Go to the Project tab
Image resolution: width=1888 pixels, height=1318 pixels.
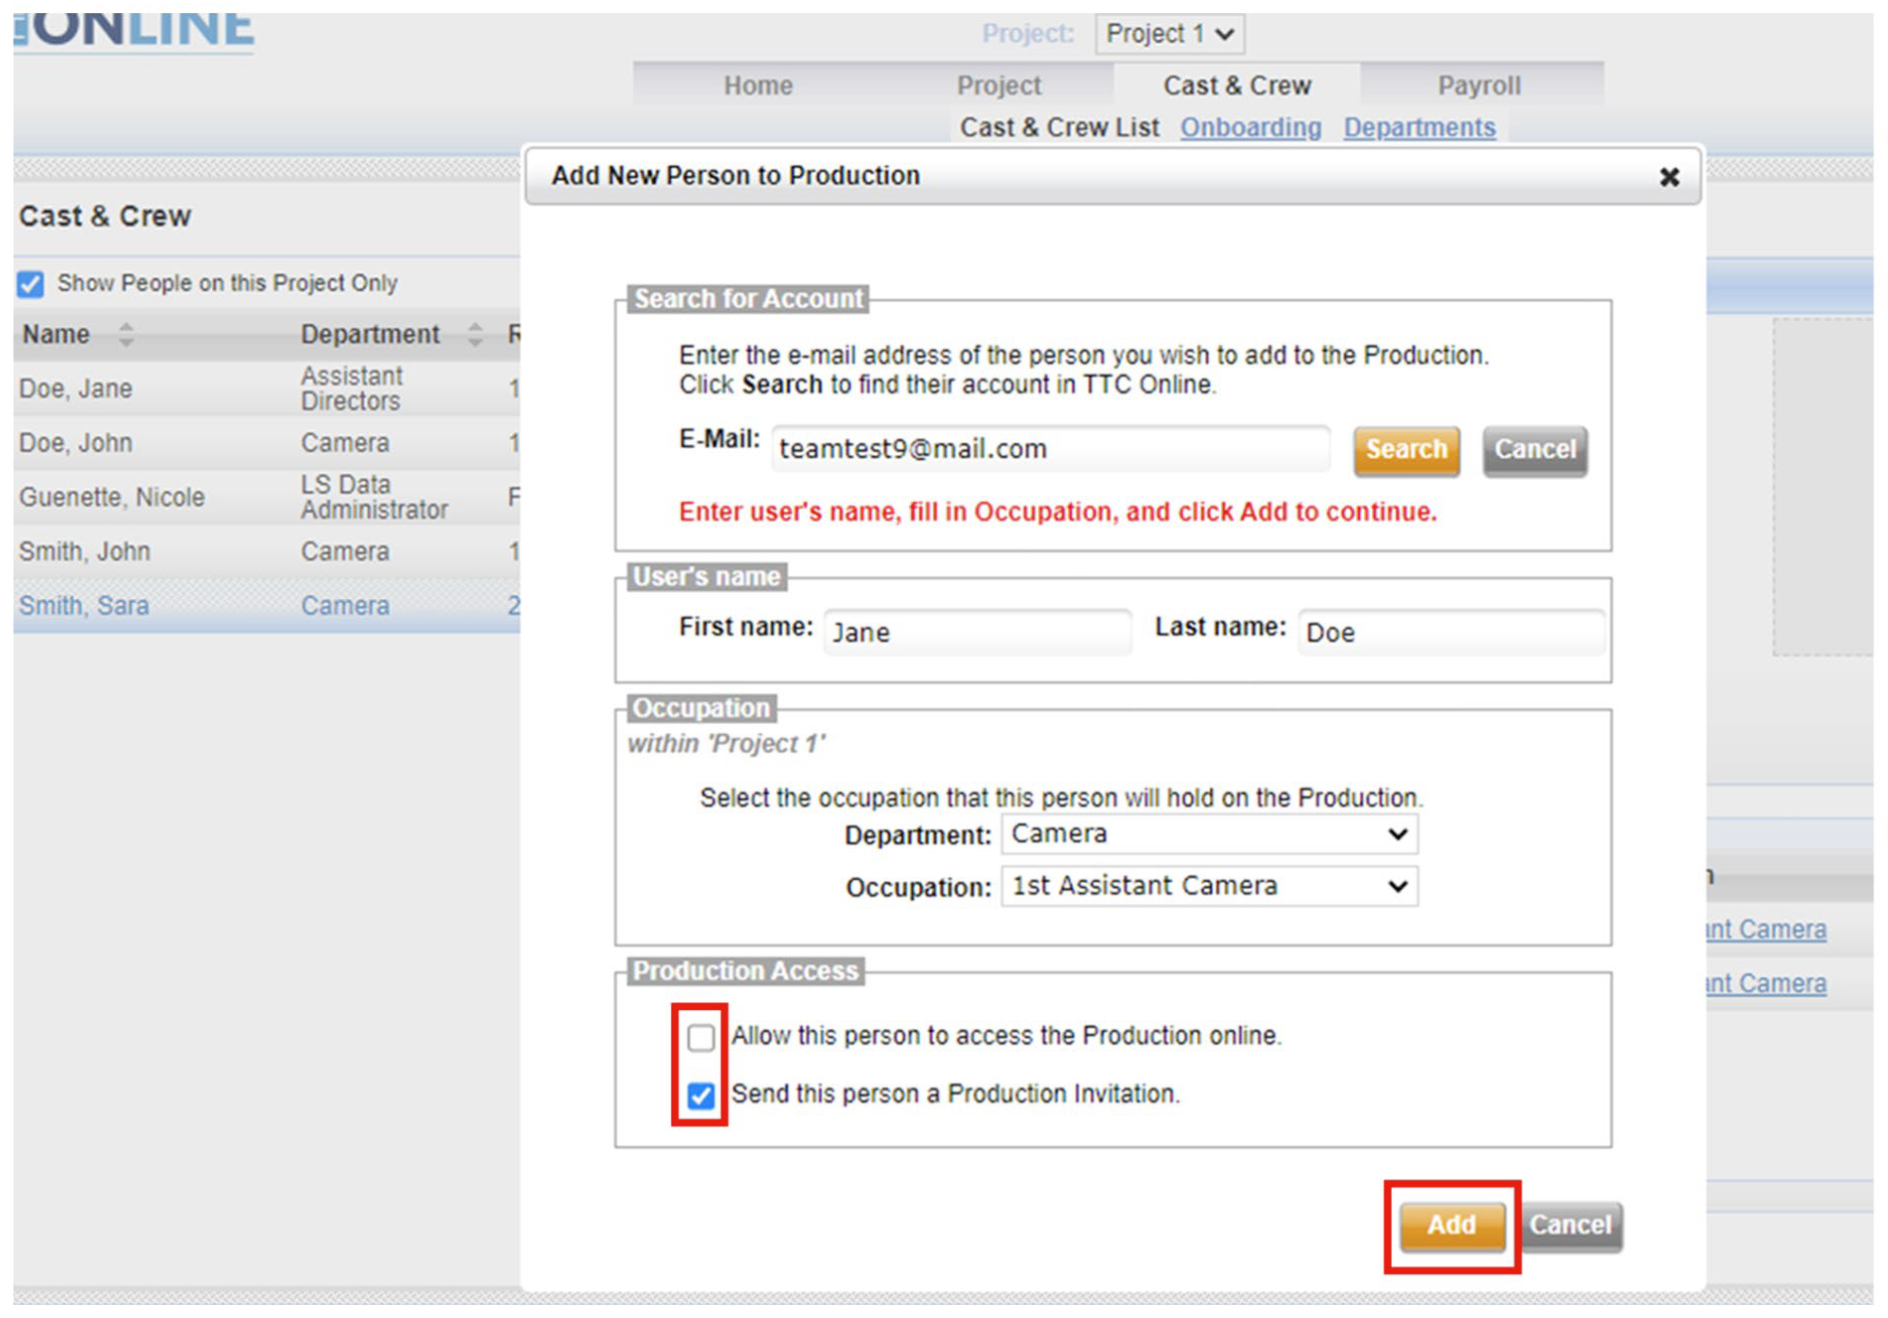pos(999,86)
